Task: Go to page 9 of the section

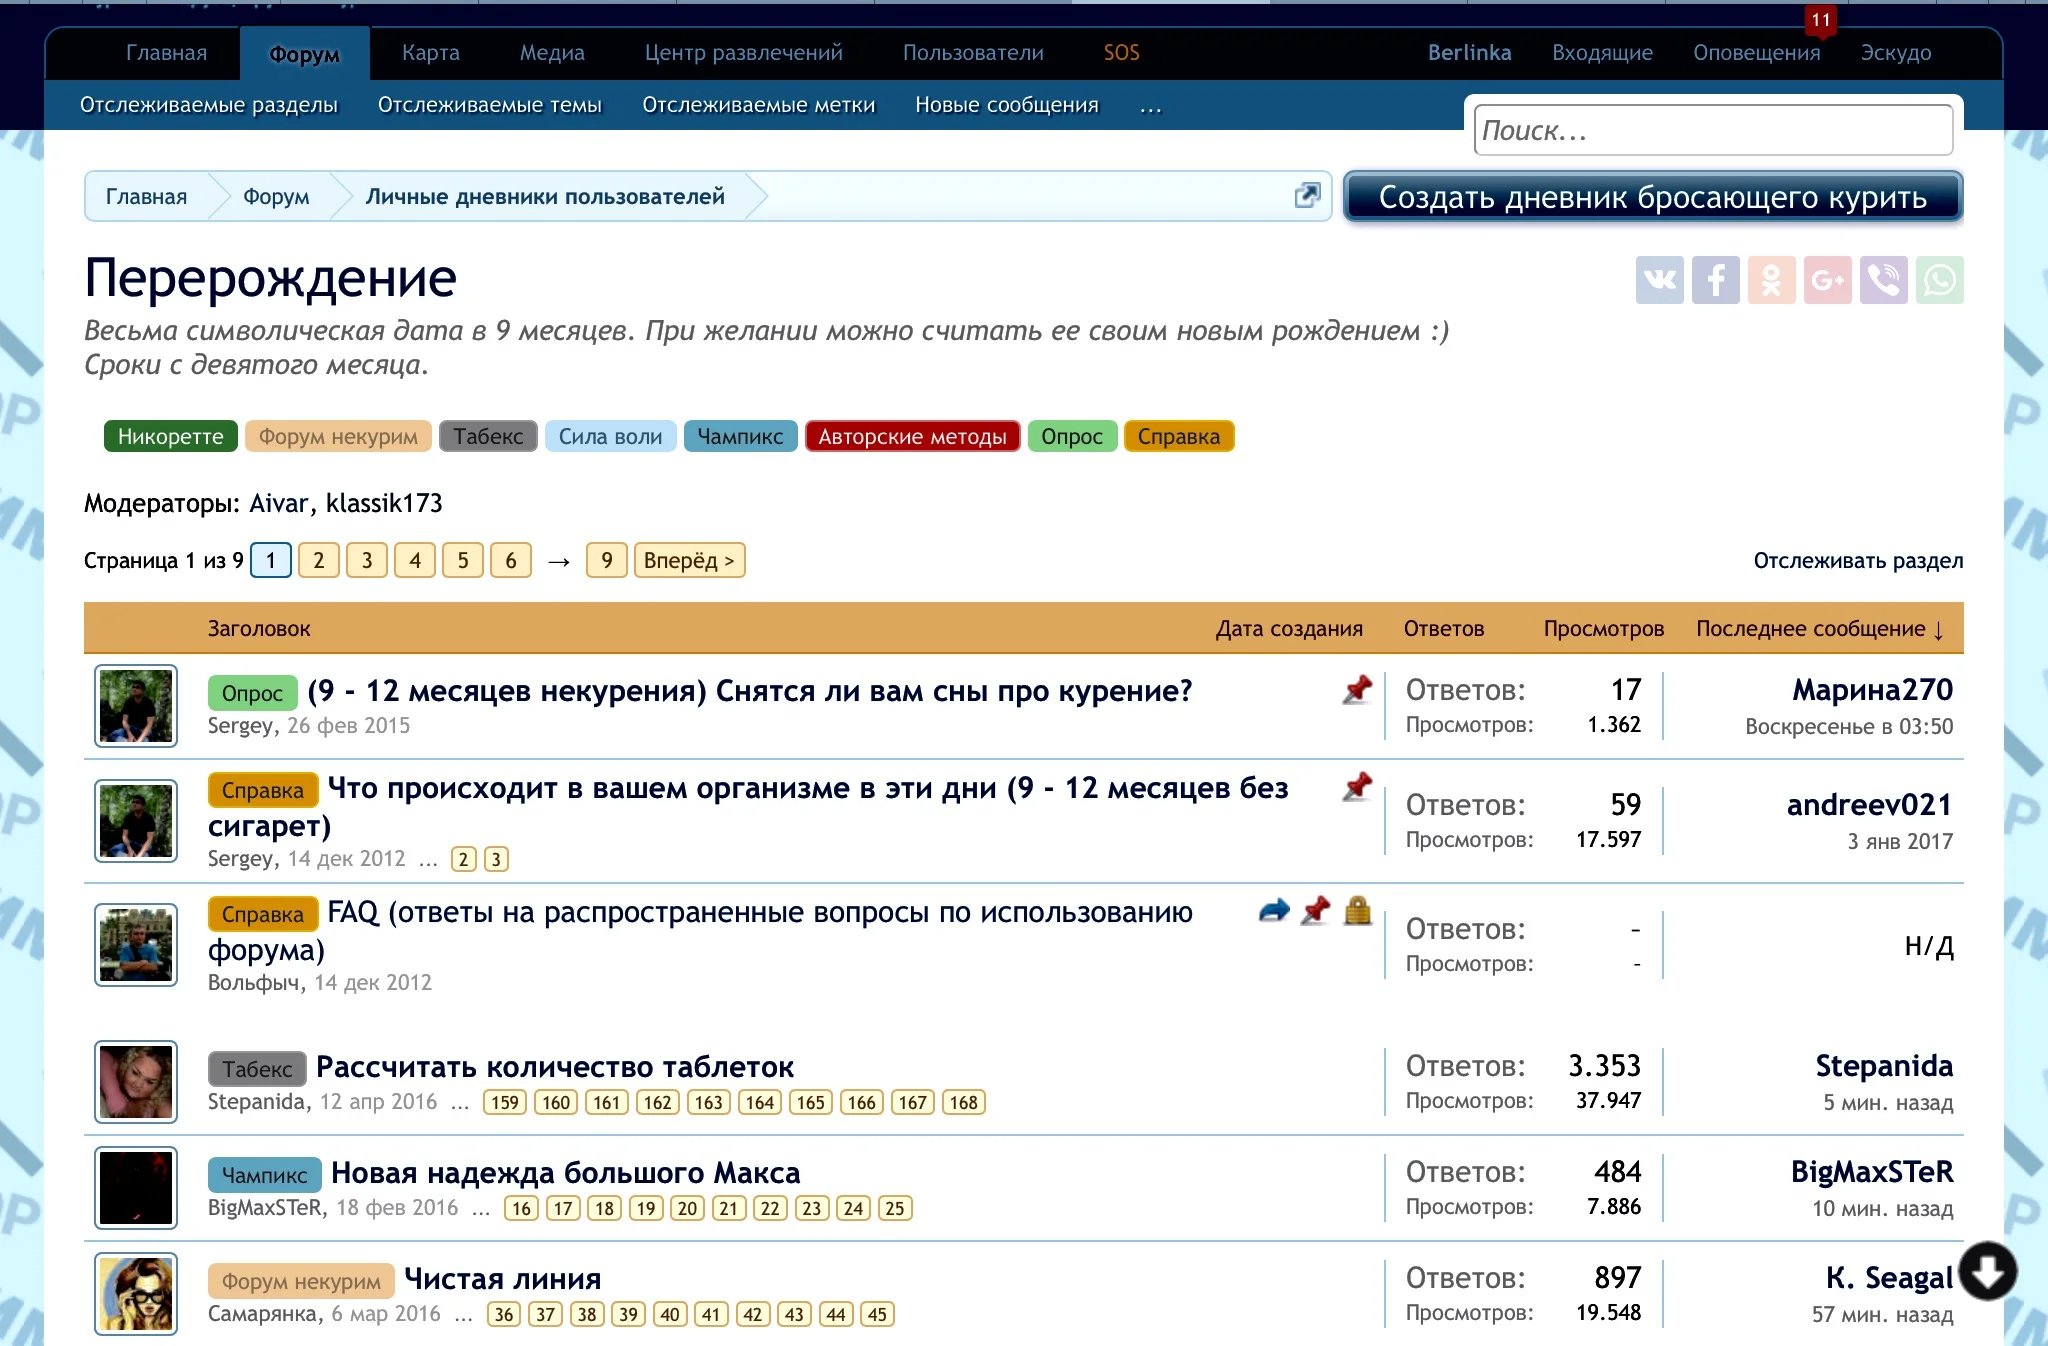Action: pyautogui.click(x=606, y=560)
